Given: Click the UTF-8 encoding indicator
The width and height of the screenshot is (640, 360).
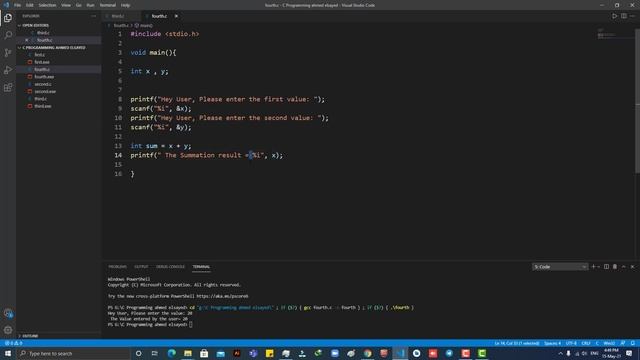Looking at the screenshot, I should coord(571,343).
